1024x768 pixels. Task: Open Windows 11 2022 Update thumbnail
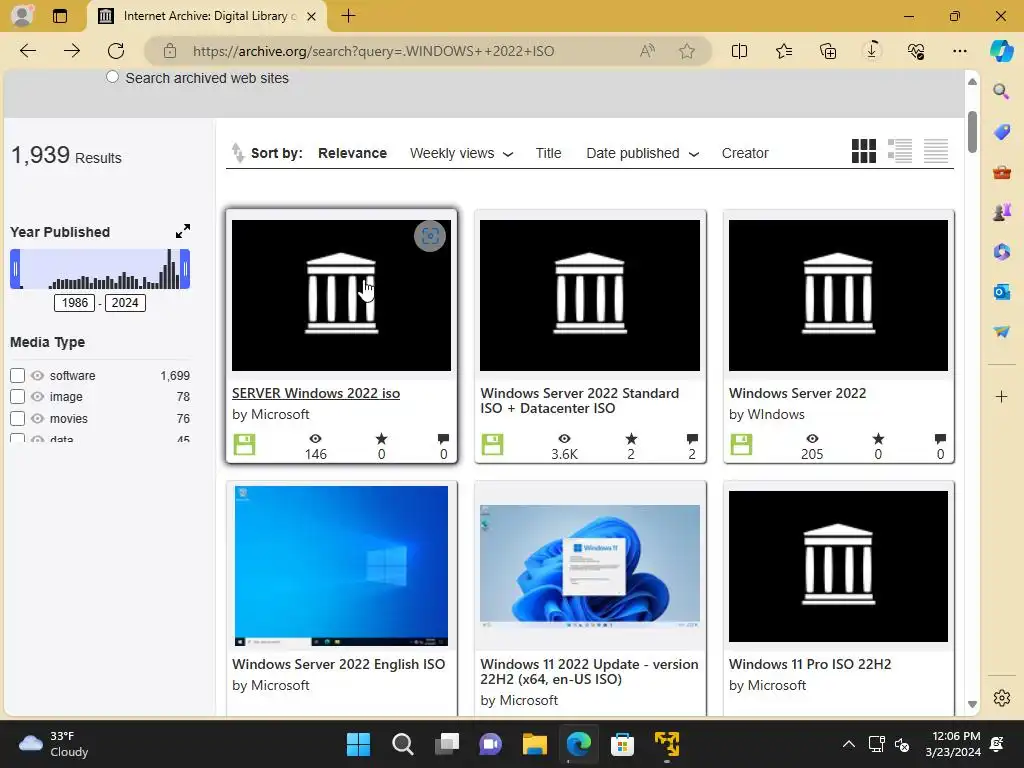590,566
